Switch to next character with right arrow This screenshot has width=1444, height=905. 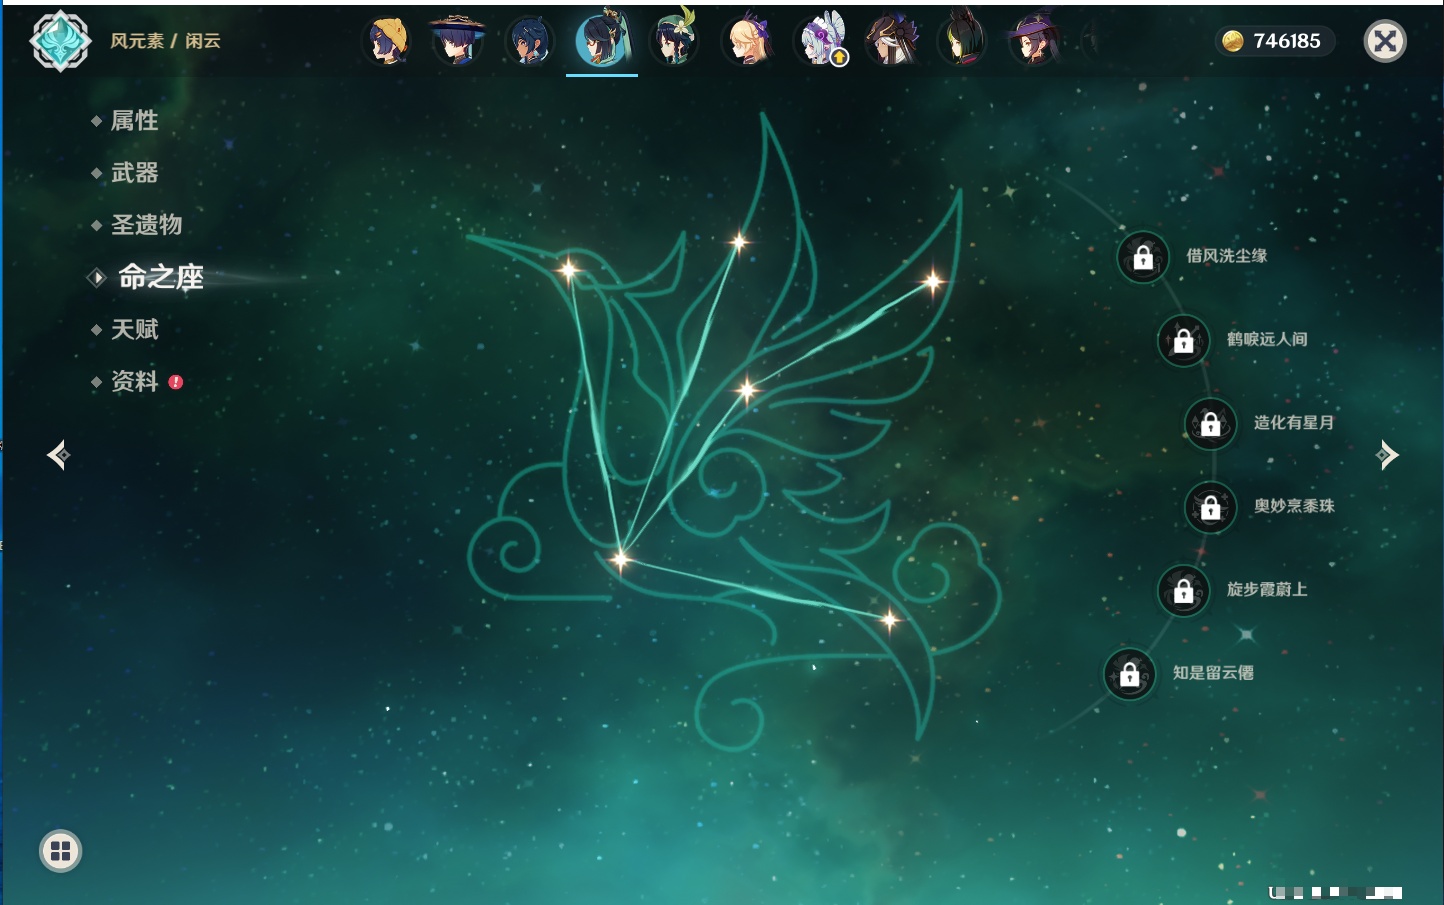click(x=1386, y=455)
